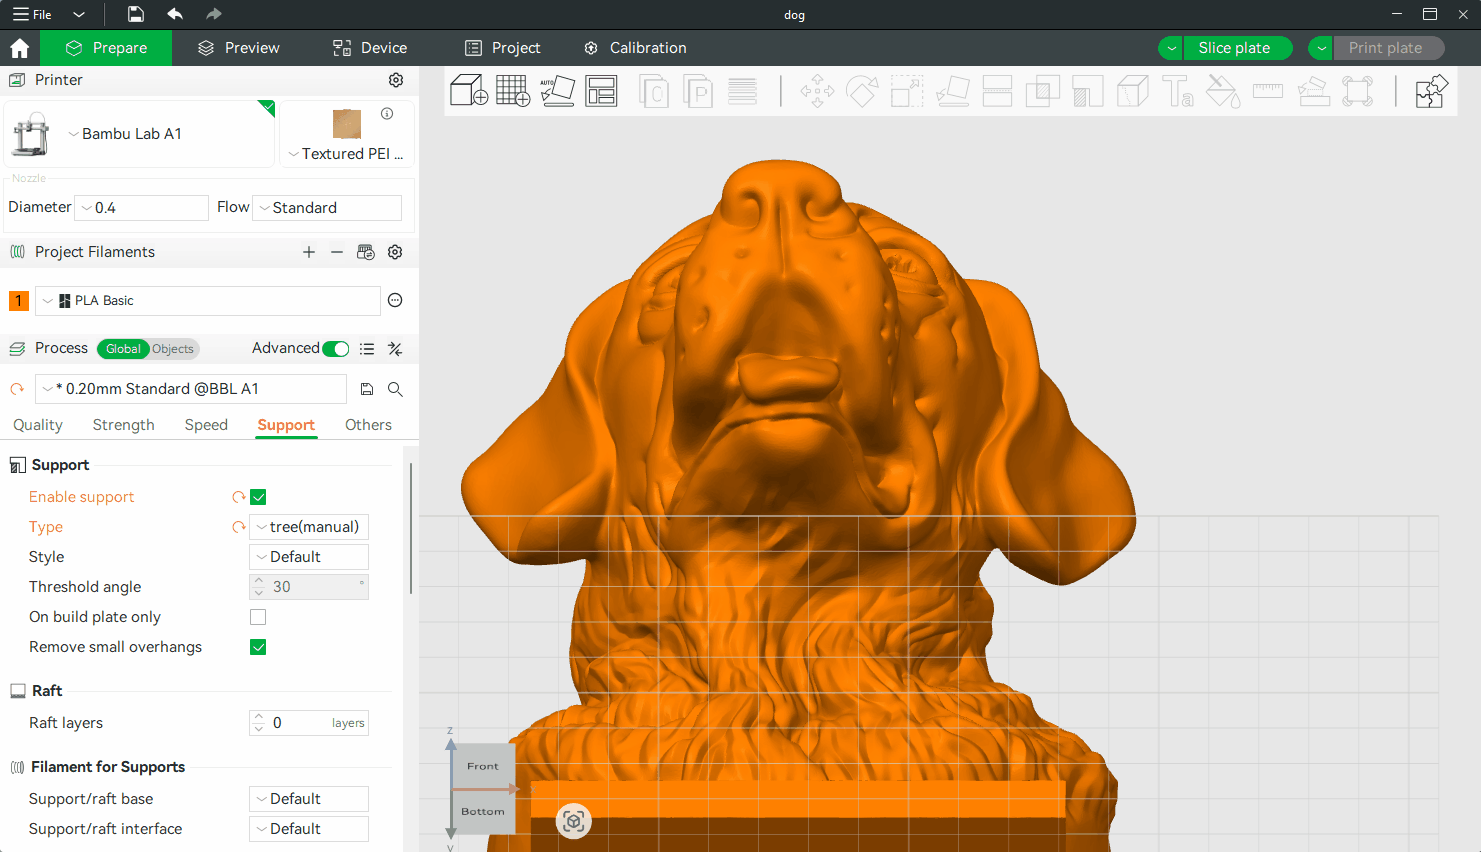
Task: Turn off the Advanced toggle
Action: (336, 349)
